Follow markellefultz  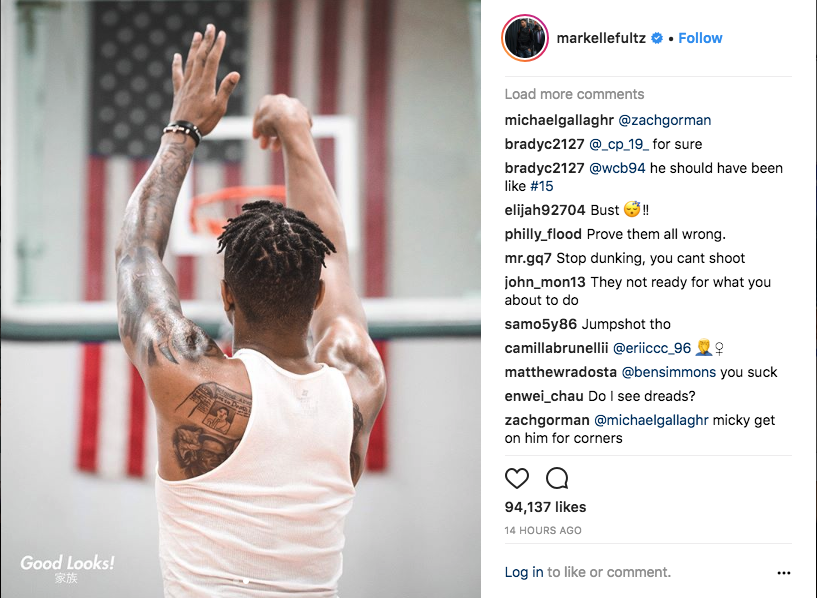700,38
